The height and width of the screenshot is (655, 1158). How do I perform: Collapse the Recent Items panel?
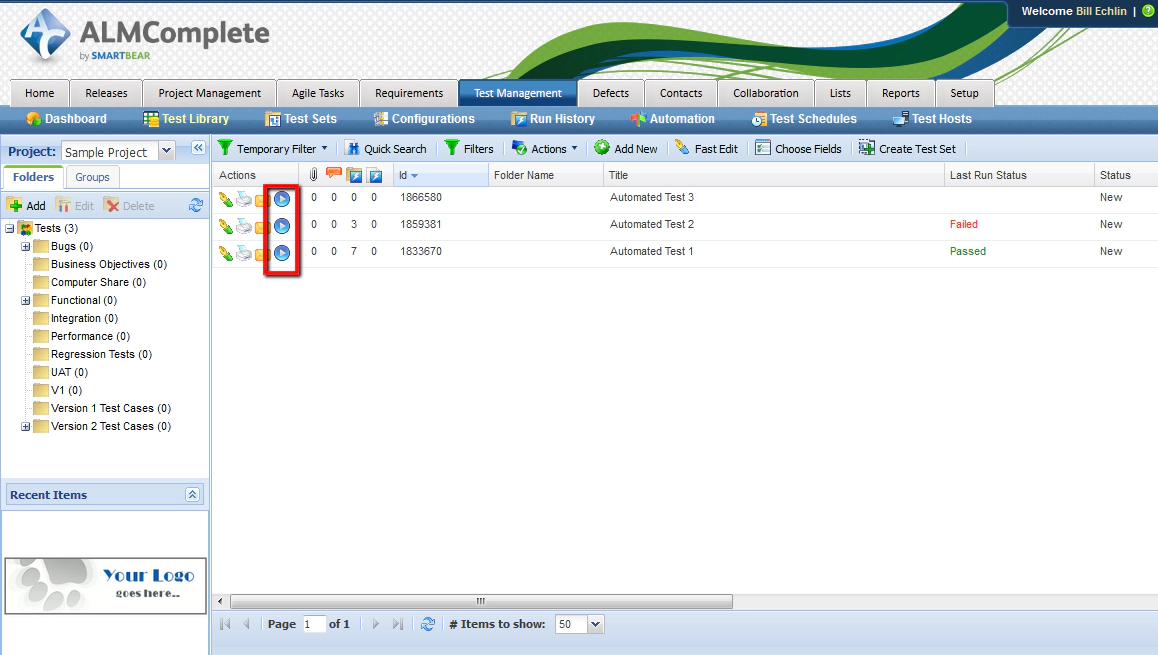[x=193, y=494]
